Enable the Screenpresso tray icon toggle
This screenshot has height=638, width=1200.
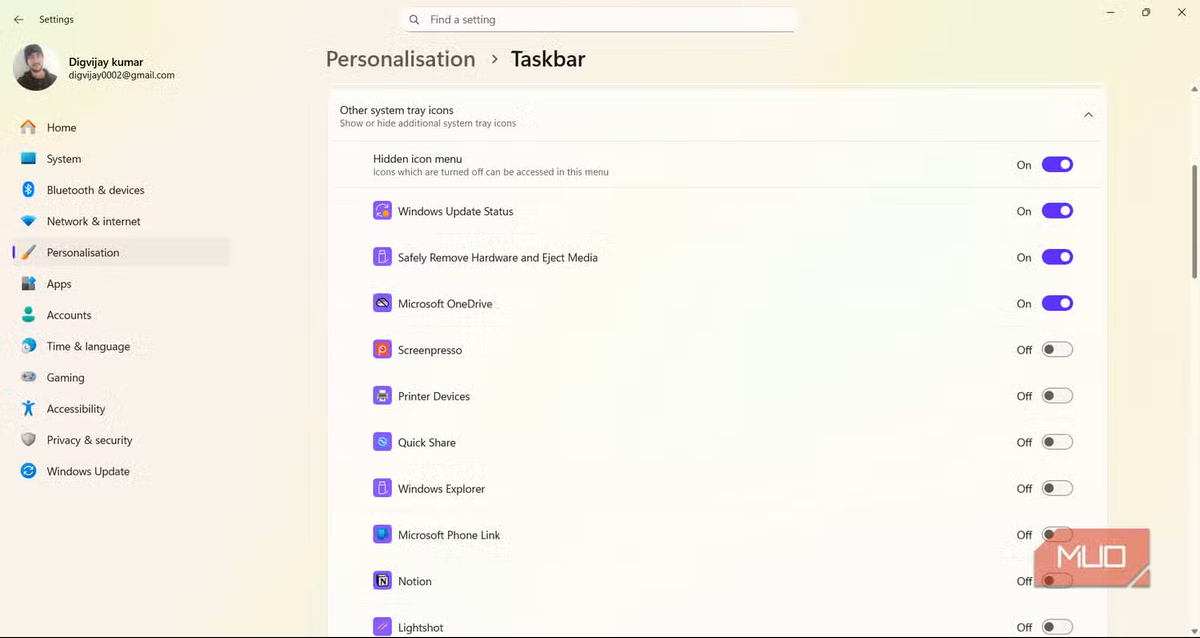1057,350
